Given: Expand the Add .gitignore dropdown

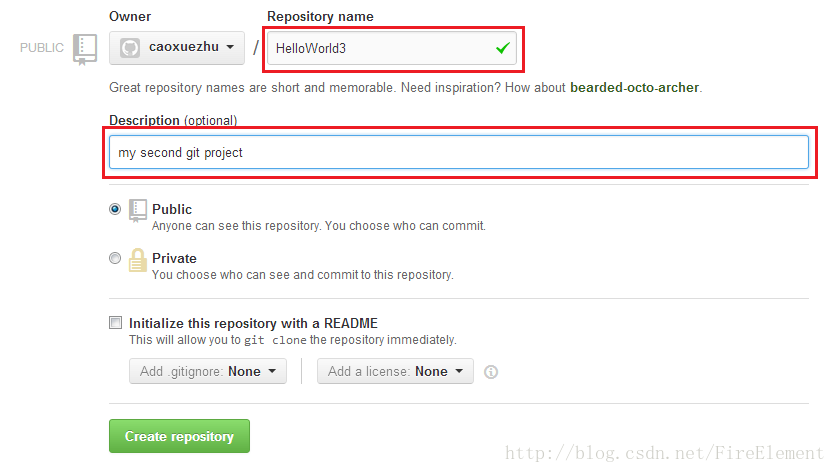Looking at the screenshot, I should (208, 371).
